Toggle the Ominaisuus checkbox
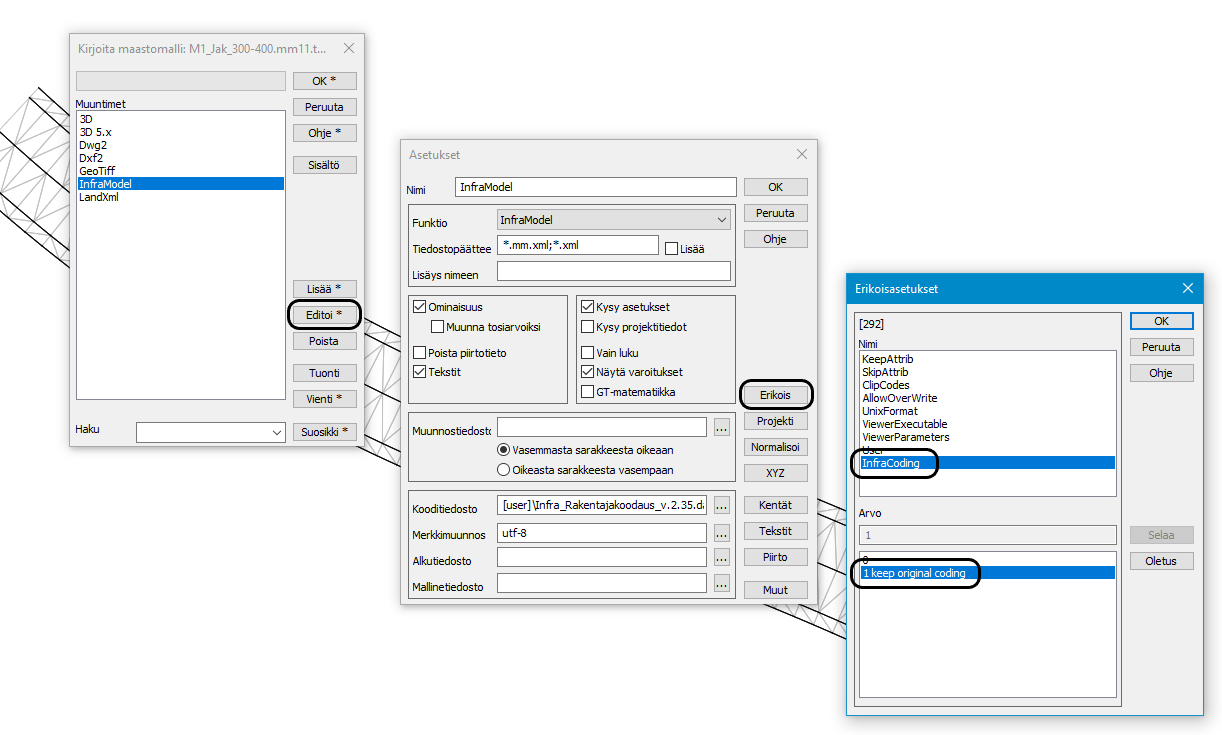Screen dimensions: 1222x735 pos(420,307)
